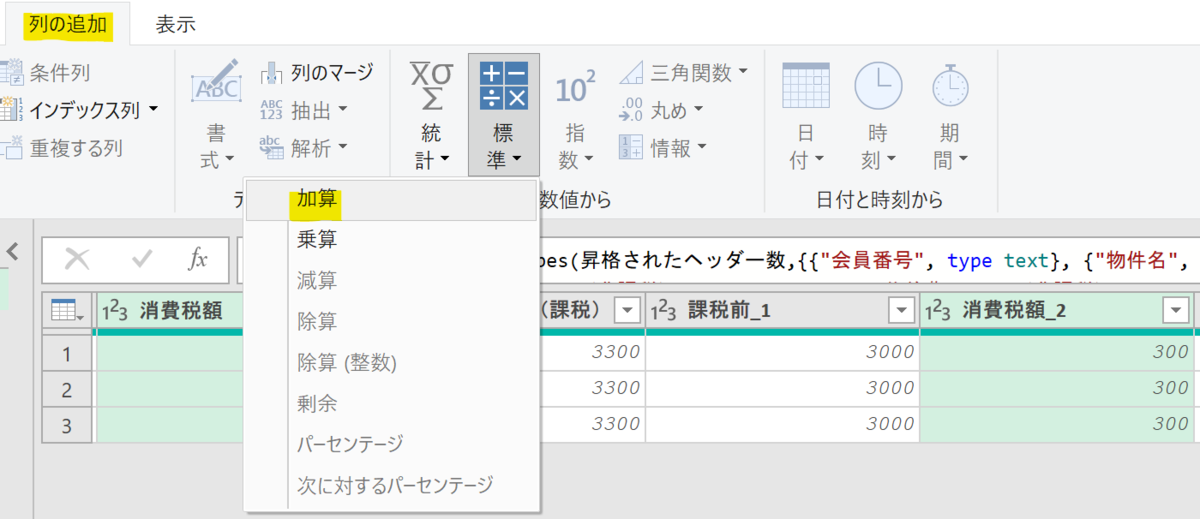The height and width of the screenshot is (519, 1200).
Task: Open インデックス列 dropdown arrow
Action: click(154, 108)
